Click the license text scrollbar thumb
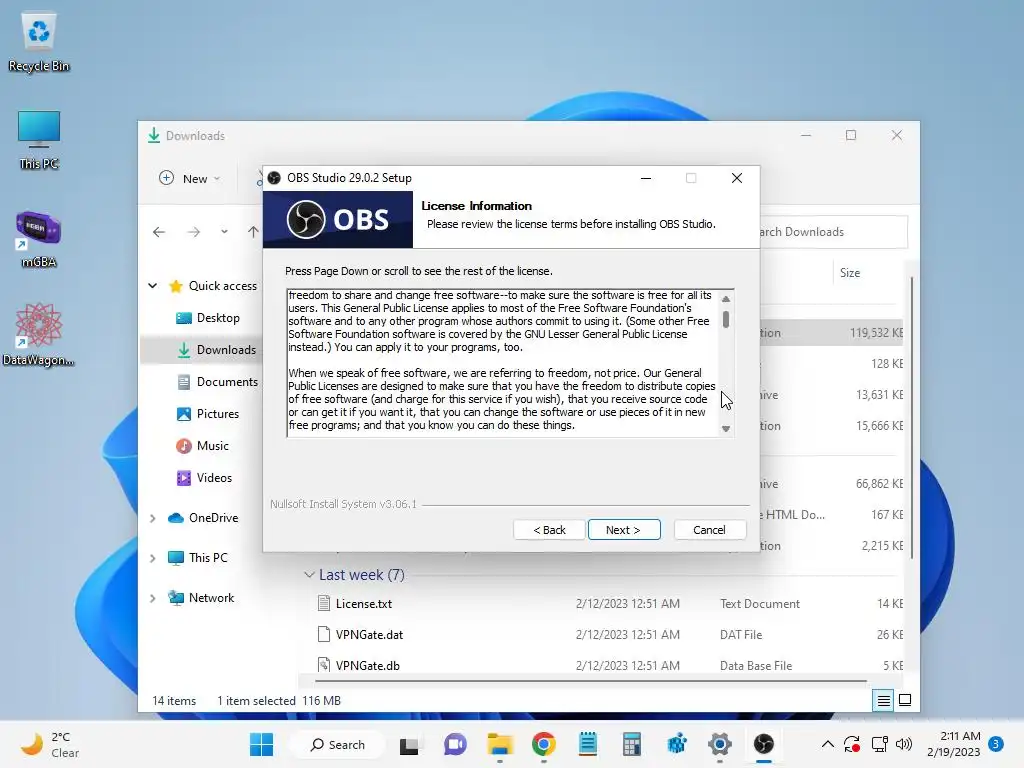This screenshot has width=1024, height=768. tap(726, 319)
